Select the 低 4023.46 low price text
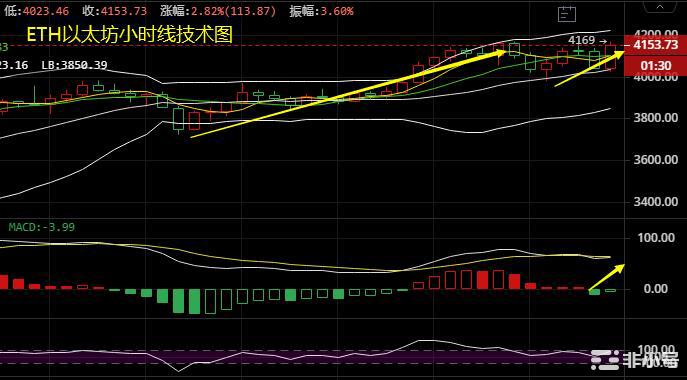687x380 pixels. [36, 11]
